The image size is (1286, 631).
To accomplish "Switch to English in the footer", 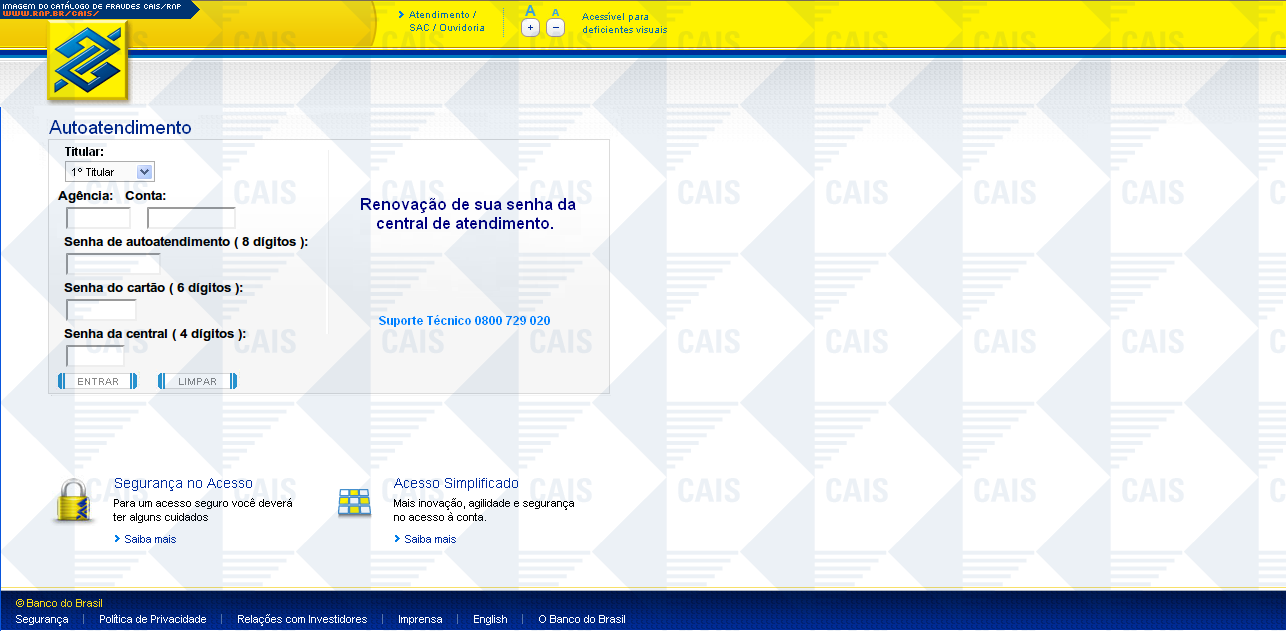I will point(490,619).
